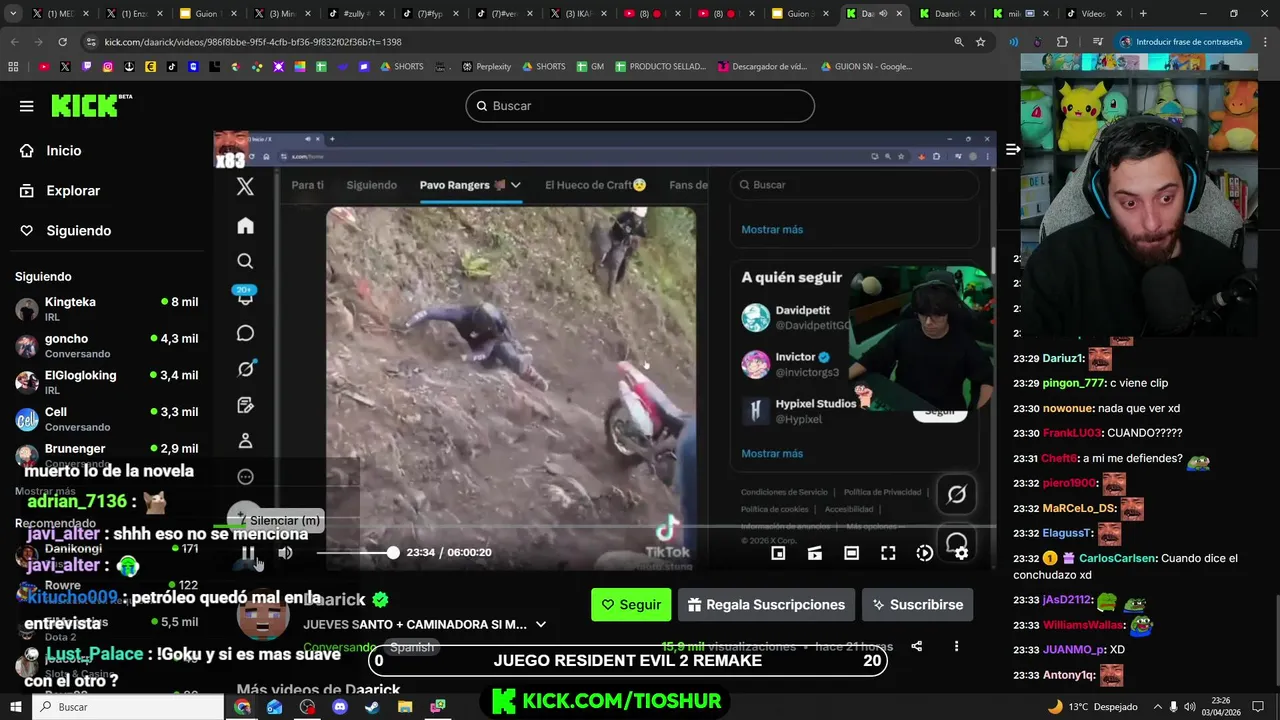This screenshot has width=1280, height=720.
Task: Switch player to theater mode
Action: [851, 553]
